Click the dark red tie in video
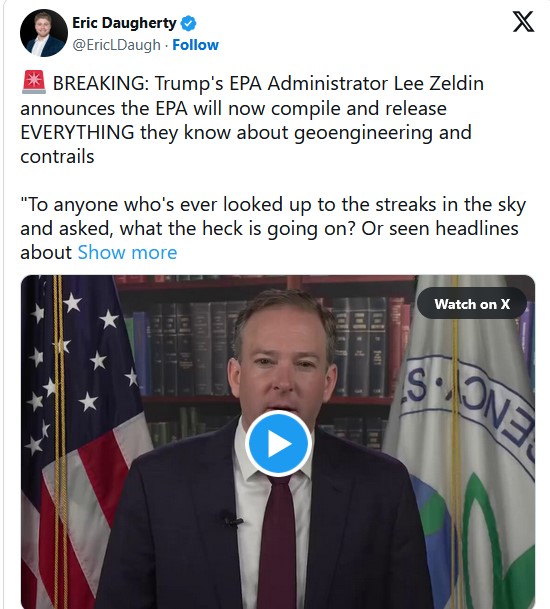This screenshot has width=550, height=609. point(277,542)
